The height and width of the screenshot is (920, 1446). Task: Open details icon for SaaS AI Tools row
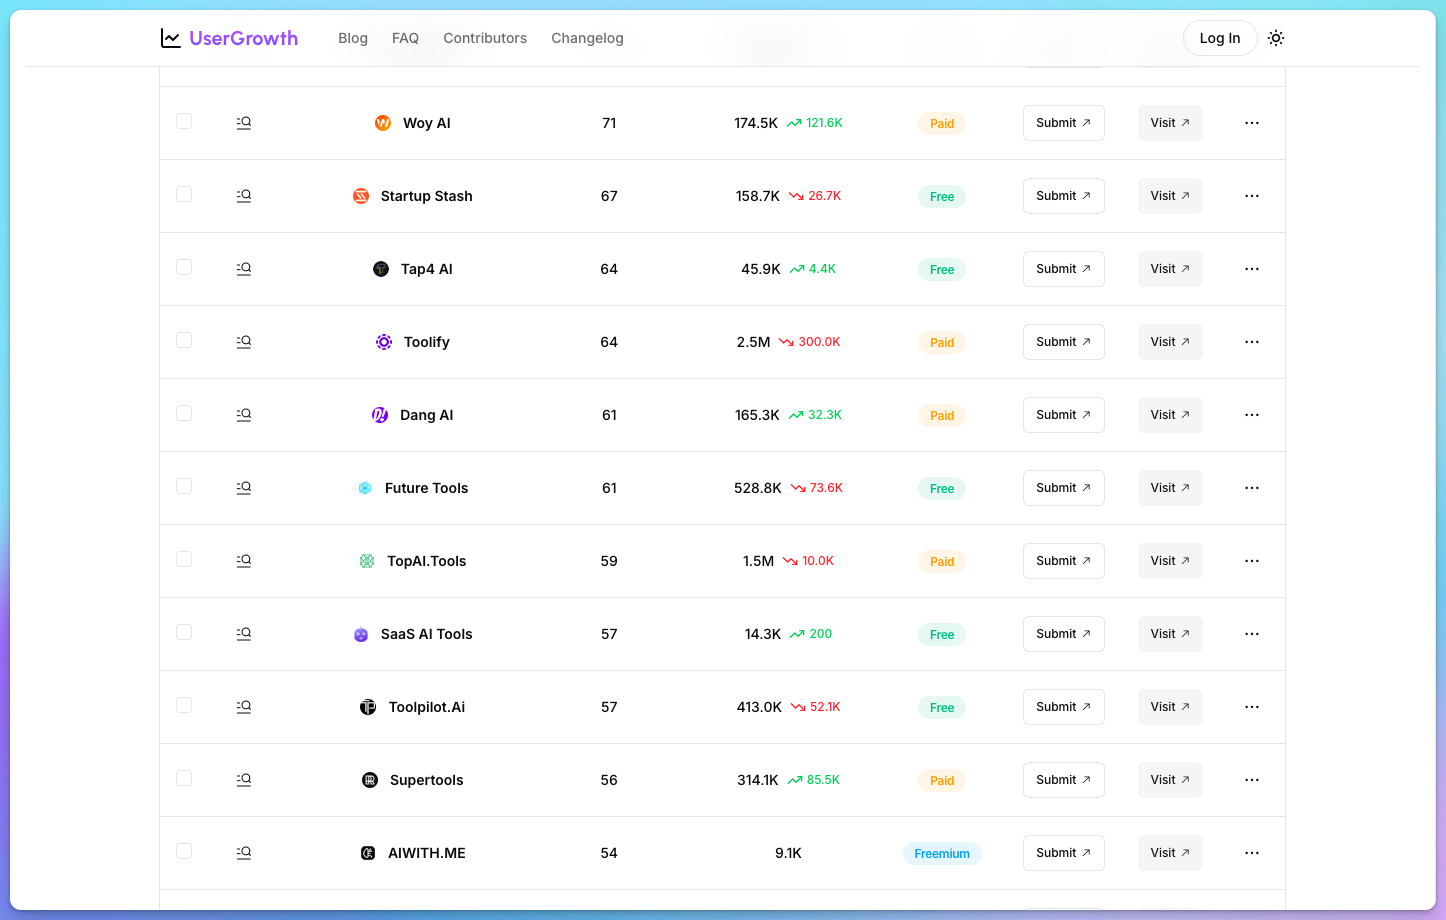pos(244,634)
